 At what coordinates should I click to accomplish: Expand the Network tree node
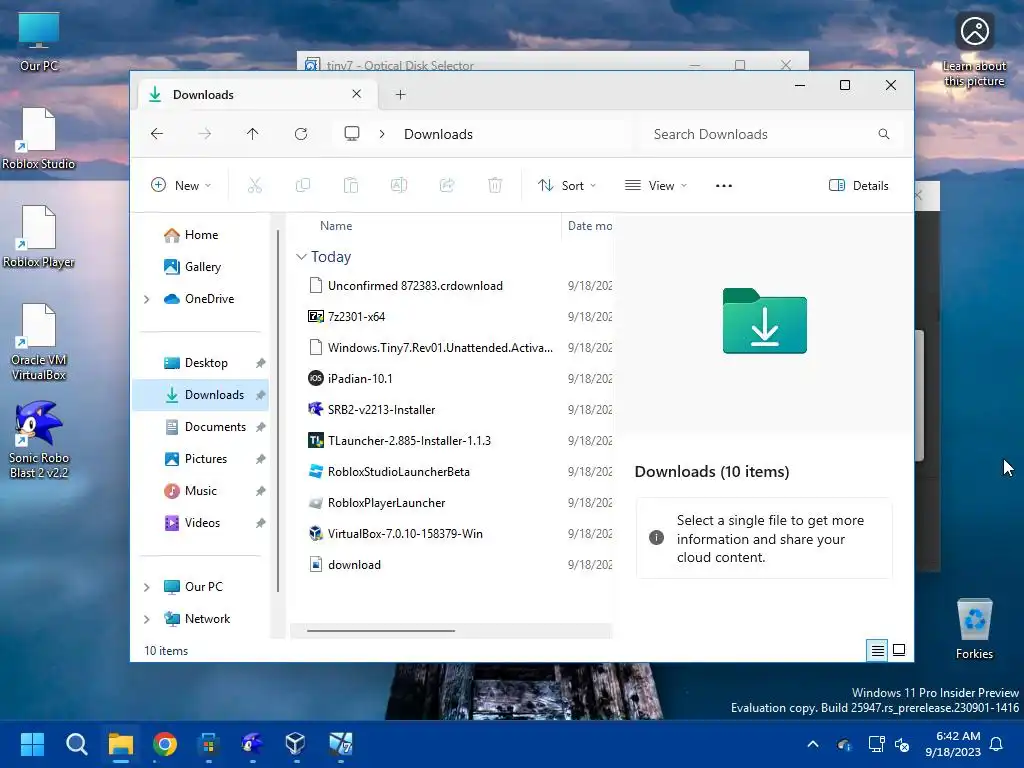[147, 619]
